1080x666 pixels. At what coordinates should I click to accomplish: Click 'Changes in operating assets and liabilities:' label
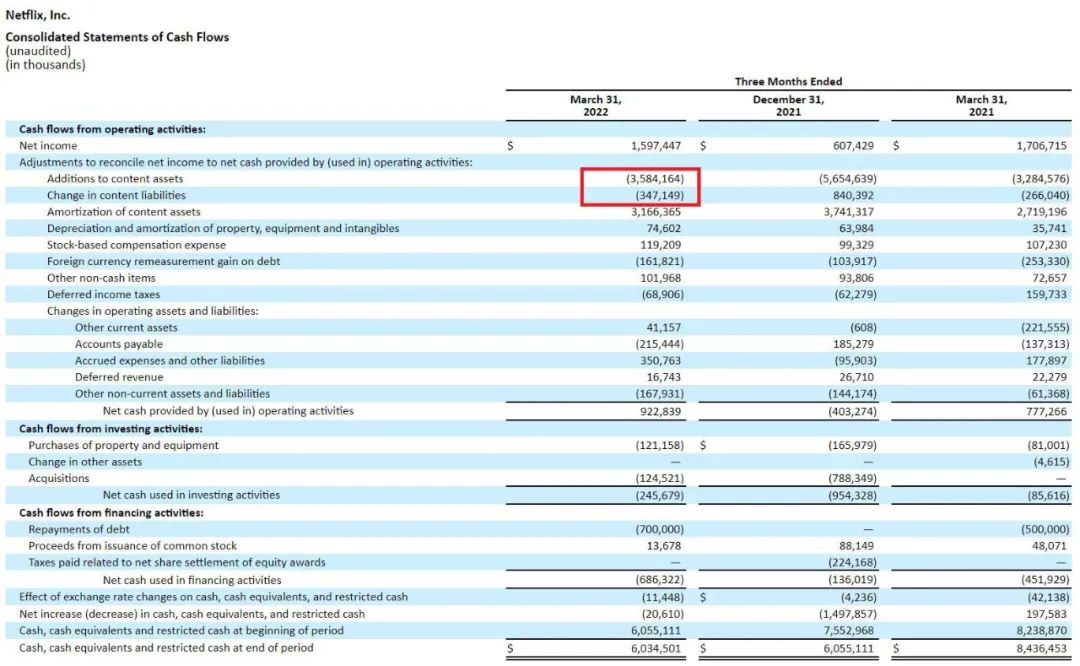153,311
